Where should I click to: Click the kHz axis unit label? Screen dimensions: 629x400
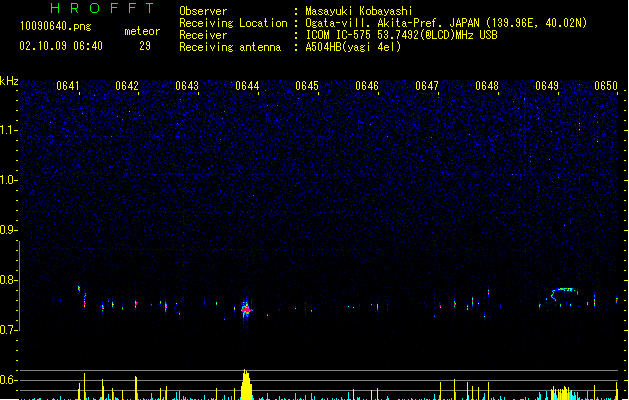point(9,81)
